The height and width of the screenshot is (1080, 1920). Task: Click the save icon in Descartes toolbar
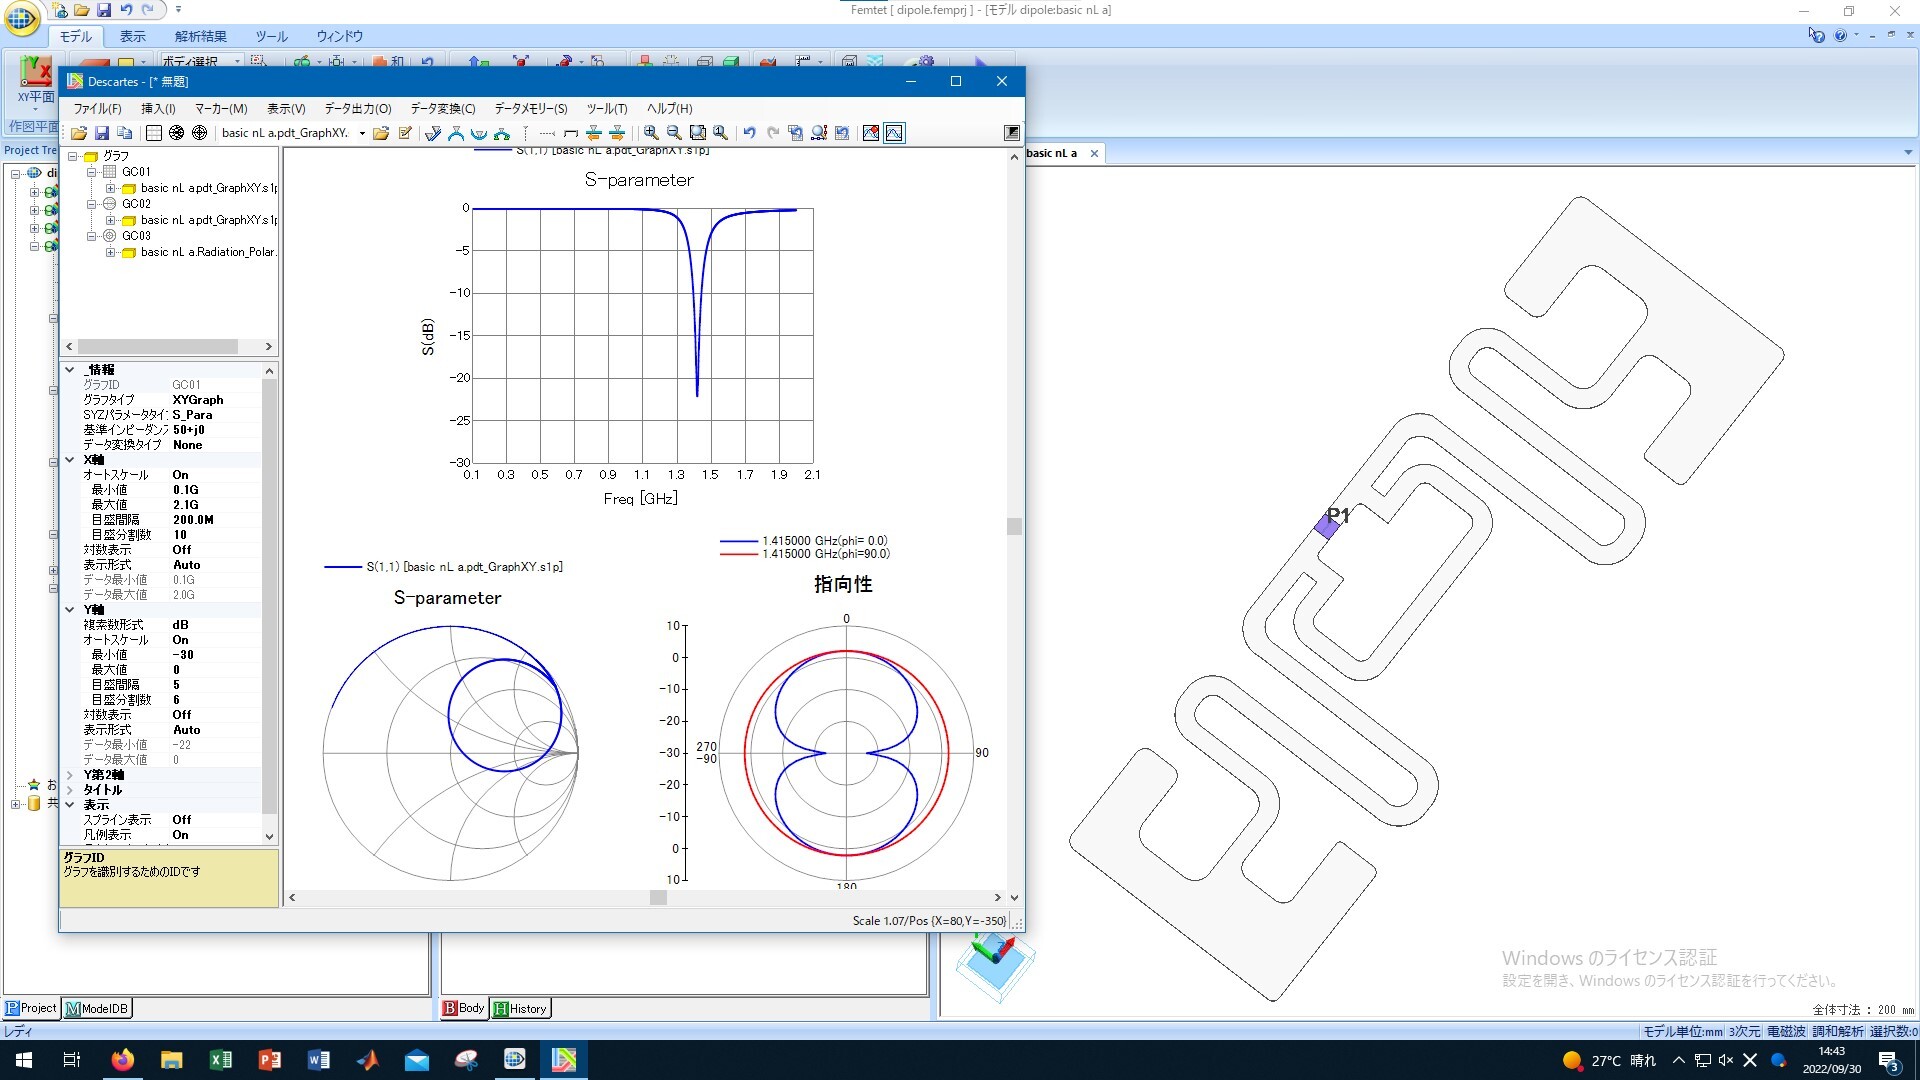click(102, 133)
